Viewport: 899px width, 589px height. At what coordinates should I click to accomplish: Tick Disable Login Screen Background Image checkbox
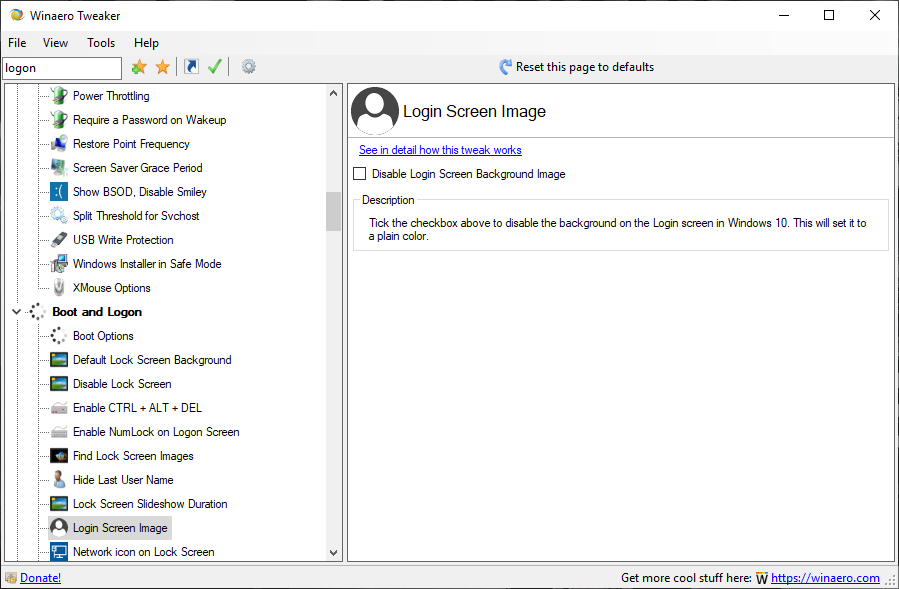pyautogui.click(x=360, y=174)
